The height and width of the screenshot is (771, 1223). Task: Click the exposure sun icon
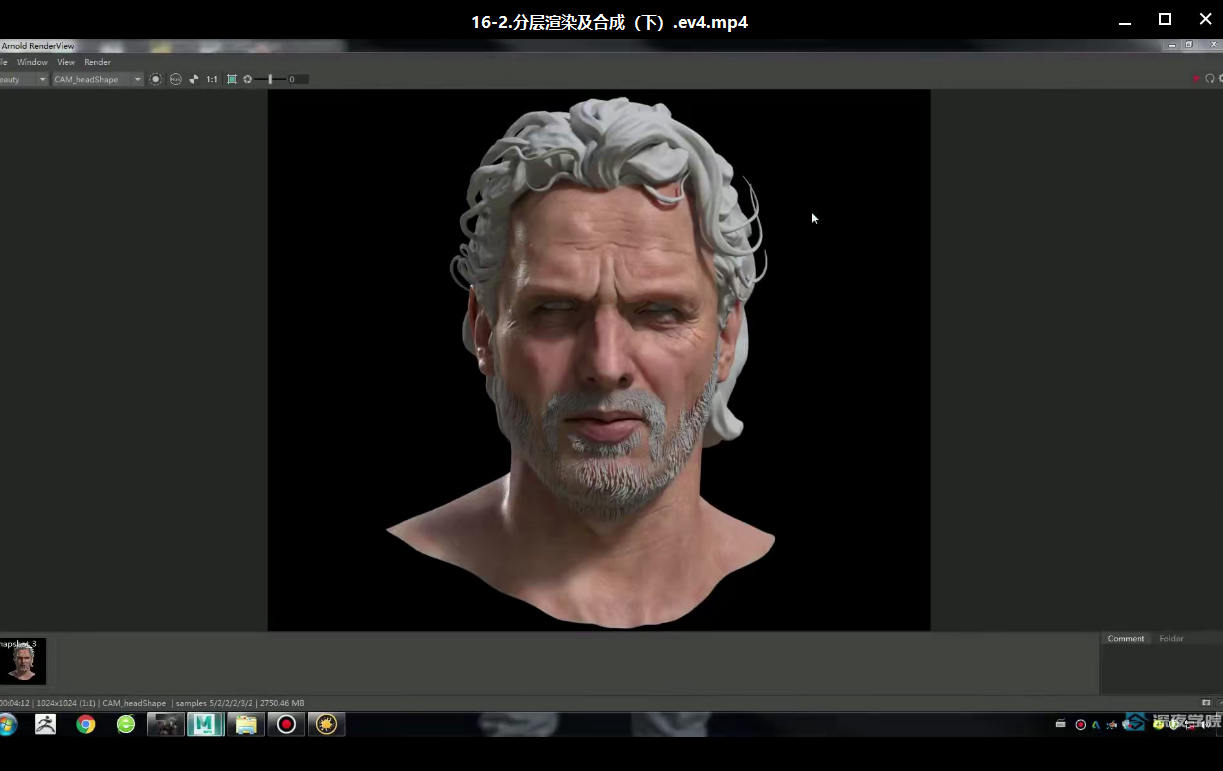click(x=248, y=79)
